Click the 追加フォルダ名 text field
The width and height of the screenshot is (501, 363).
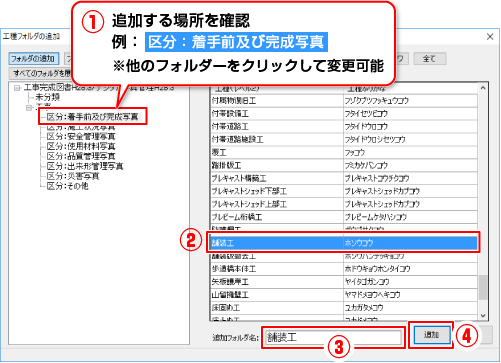[x=333, y=337]
